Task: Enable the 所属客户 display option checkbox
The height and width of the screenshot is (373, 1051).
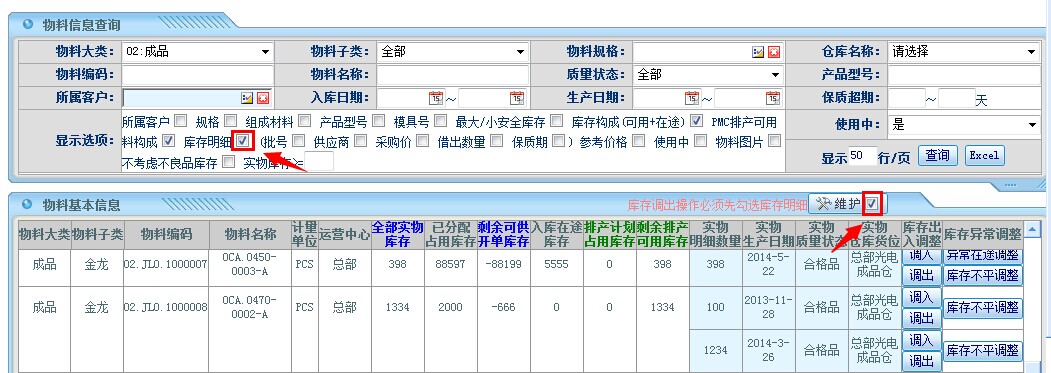Action: click(x=180, y=121)
